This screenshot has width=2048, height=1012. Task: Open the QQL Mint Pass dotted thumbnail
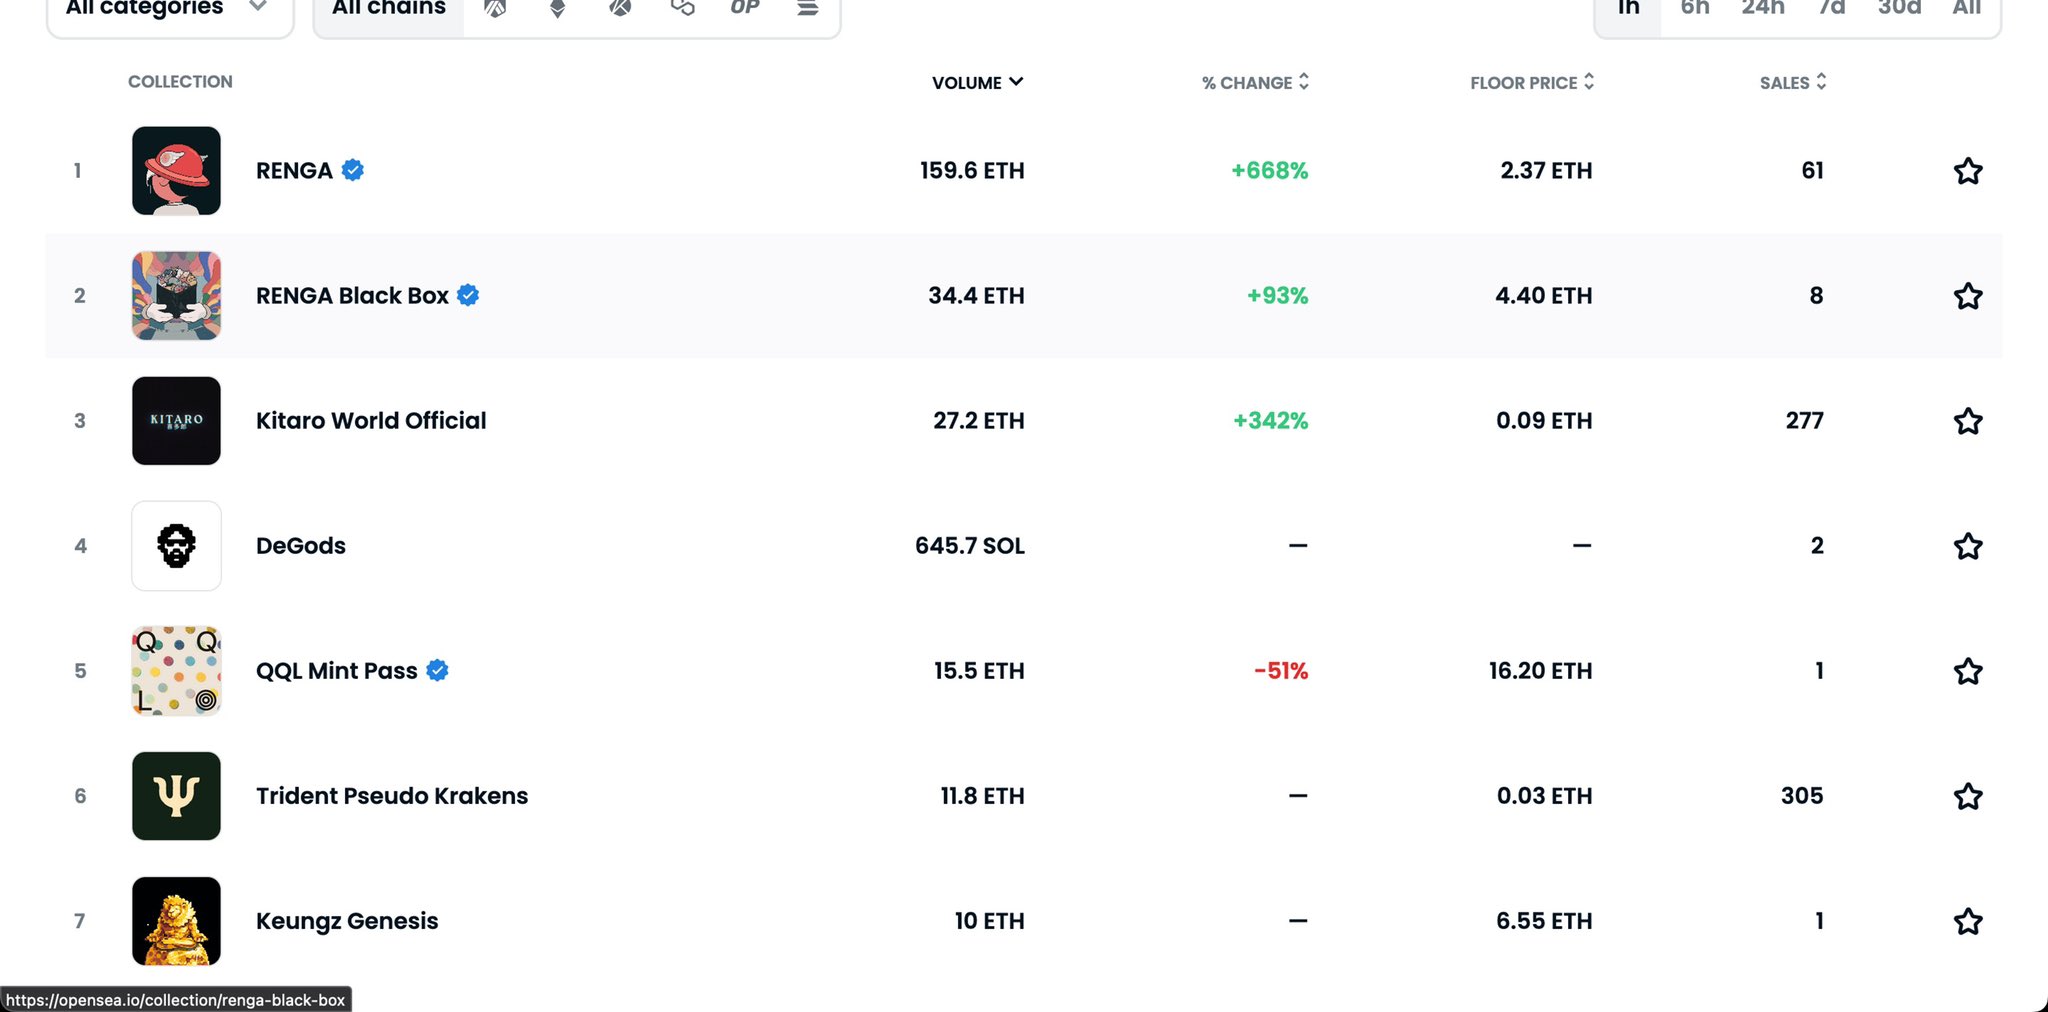pos(176,670)
